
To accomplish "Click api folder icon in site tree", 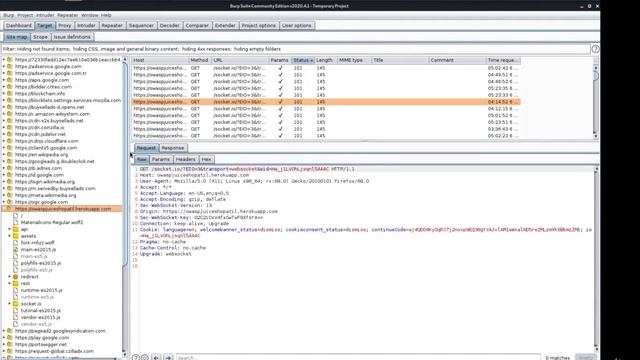I will click(16, 229).
